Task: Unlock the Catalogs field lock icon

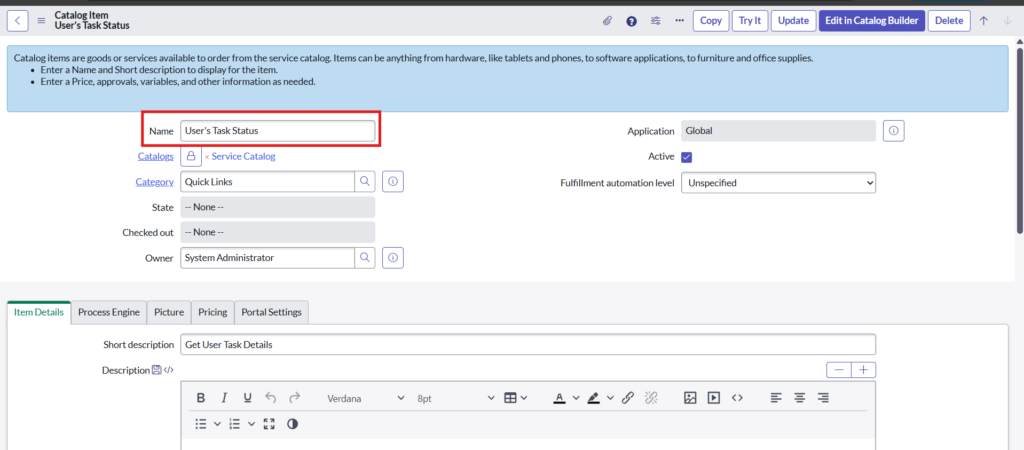Action: click(191, 156)
